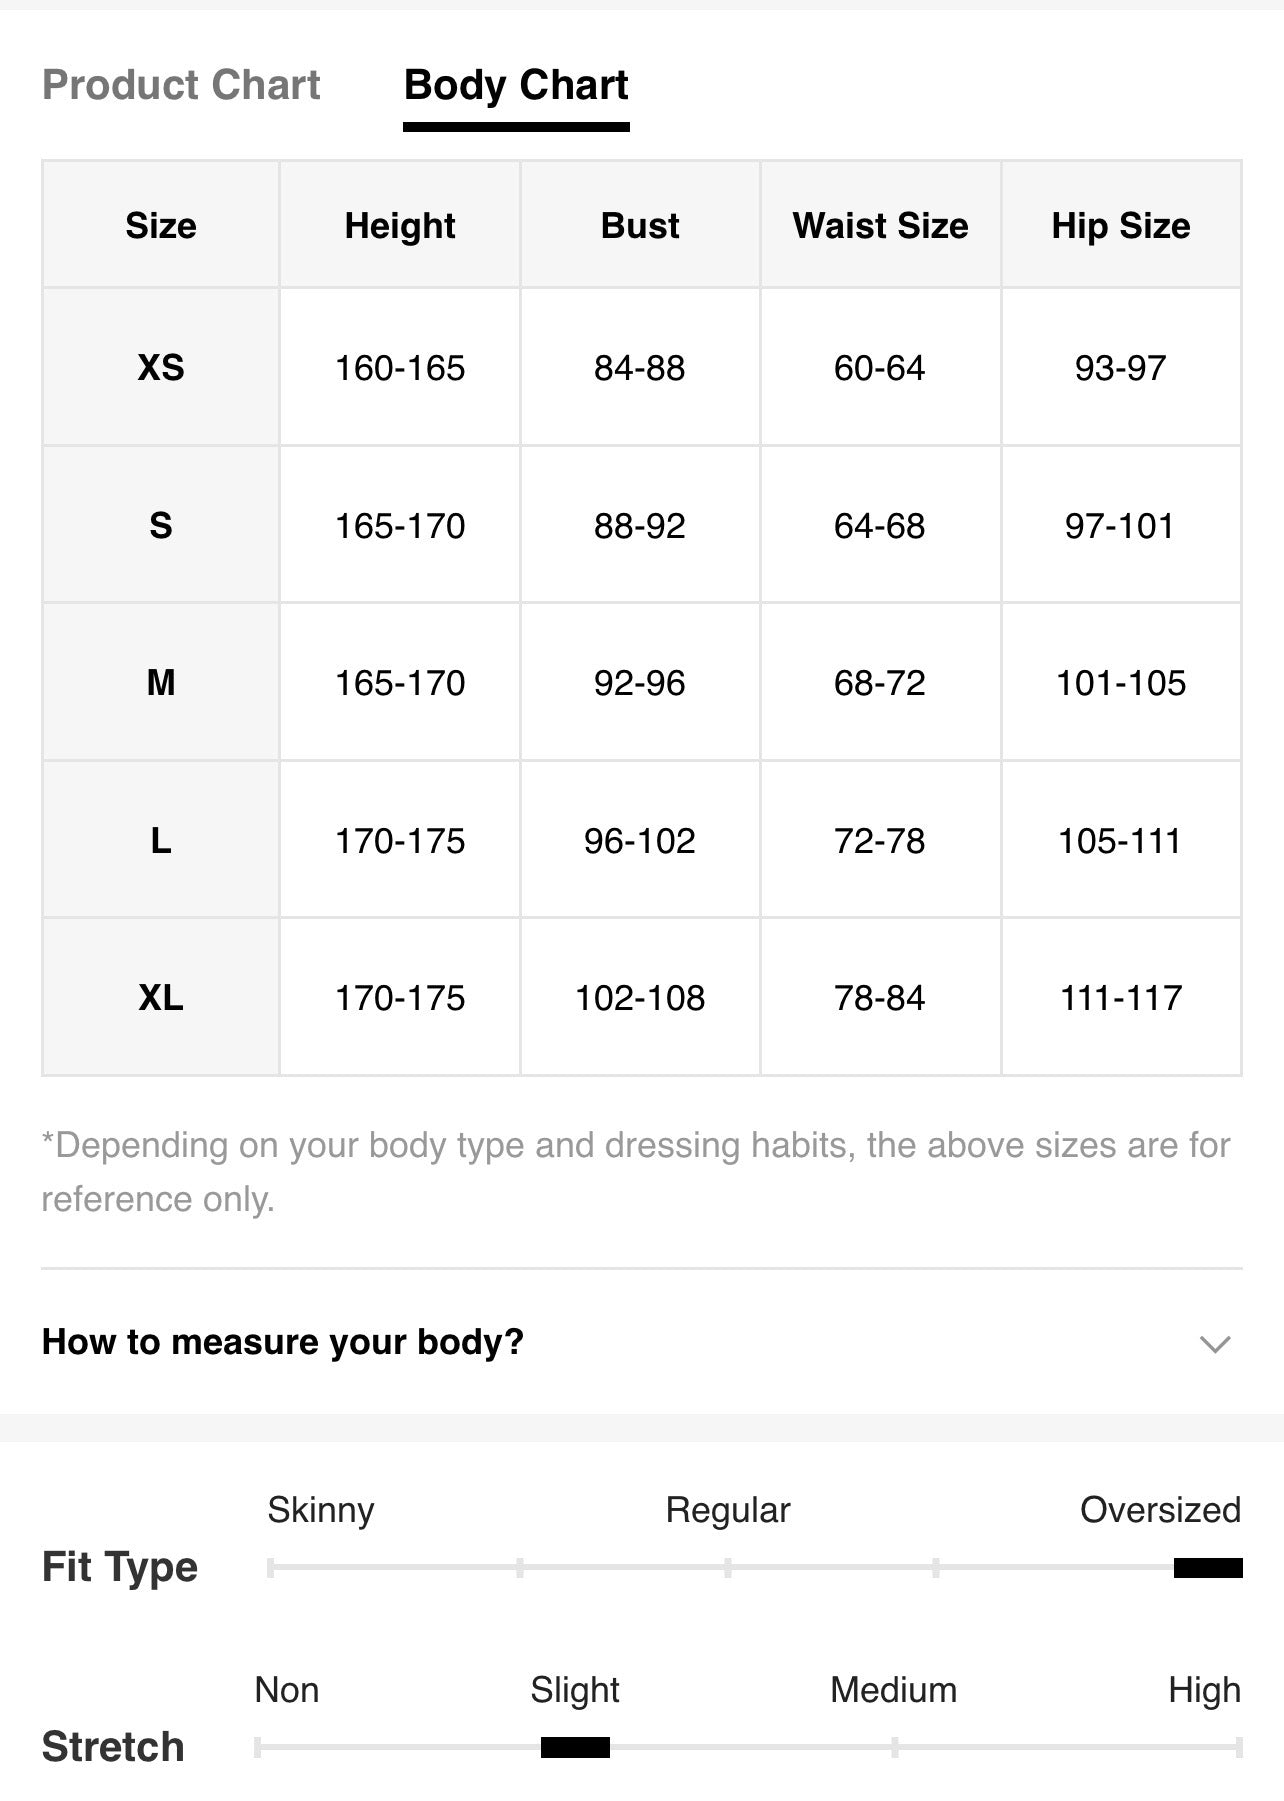The width and height of the screenshot is (1284, 1801).
Task: Open How to measure your body? section
Action: (642, 1342)
